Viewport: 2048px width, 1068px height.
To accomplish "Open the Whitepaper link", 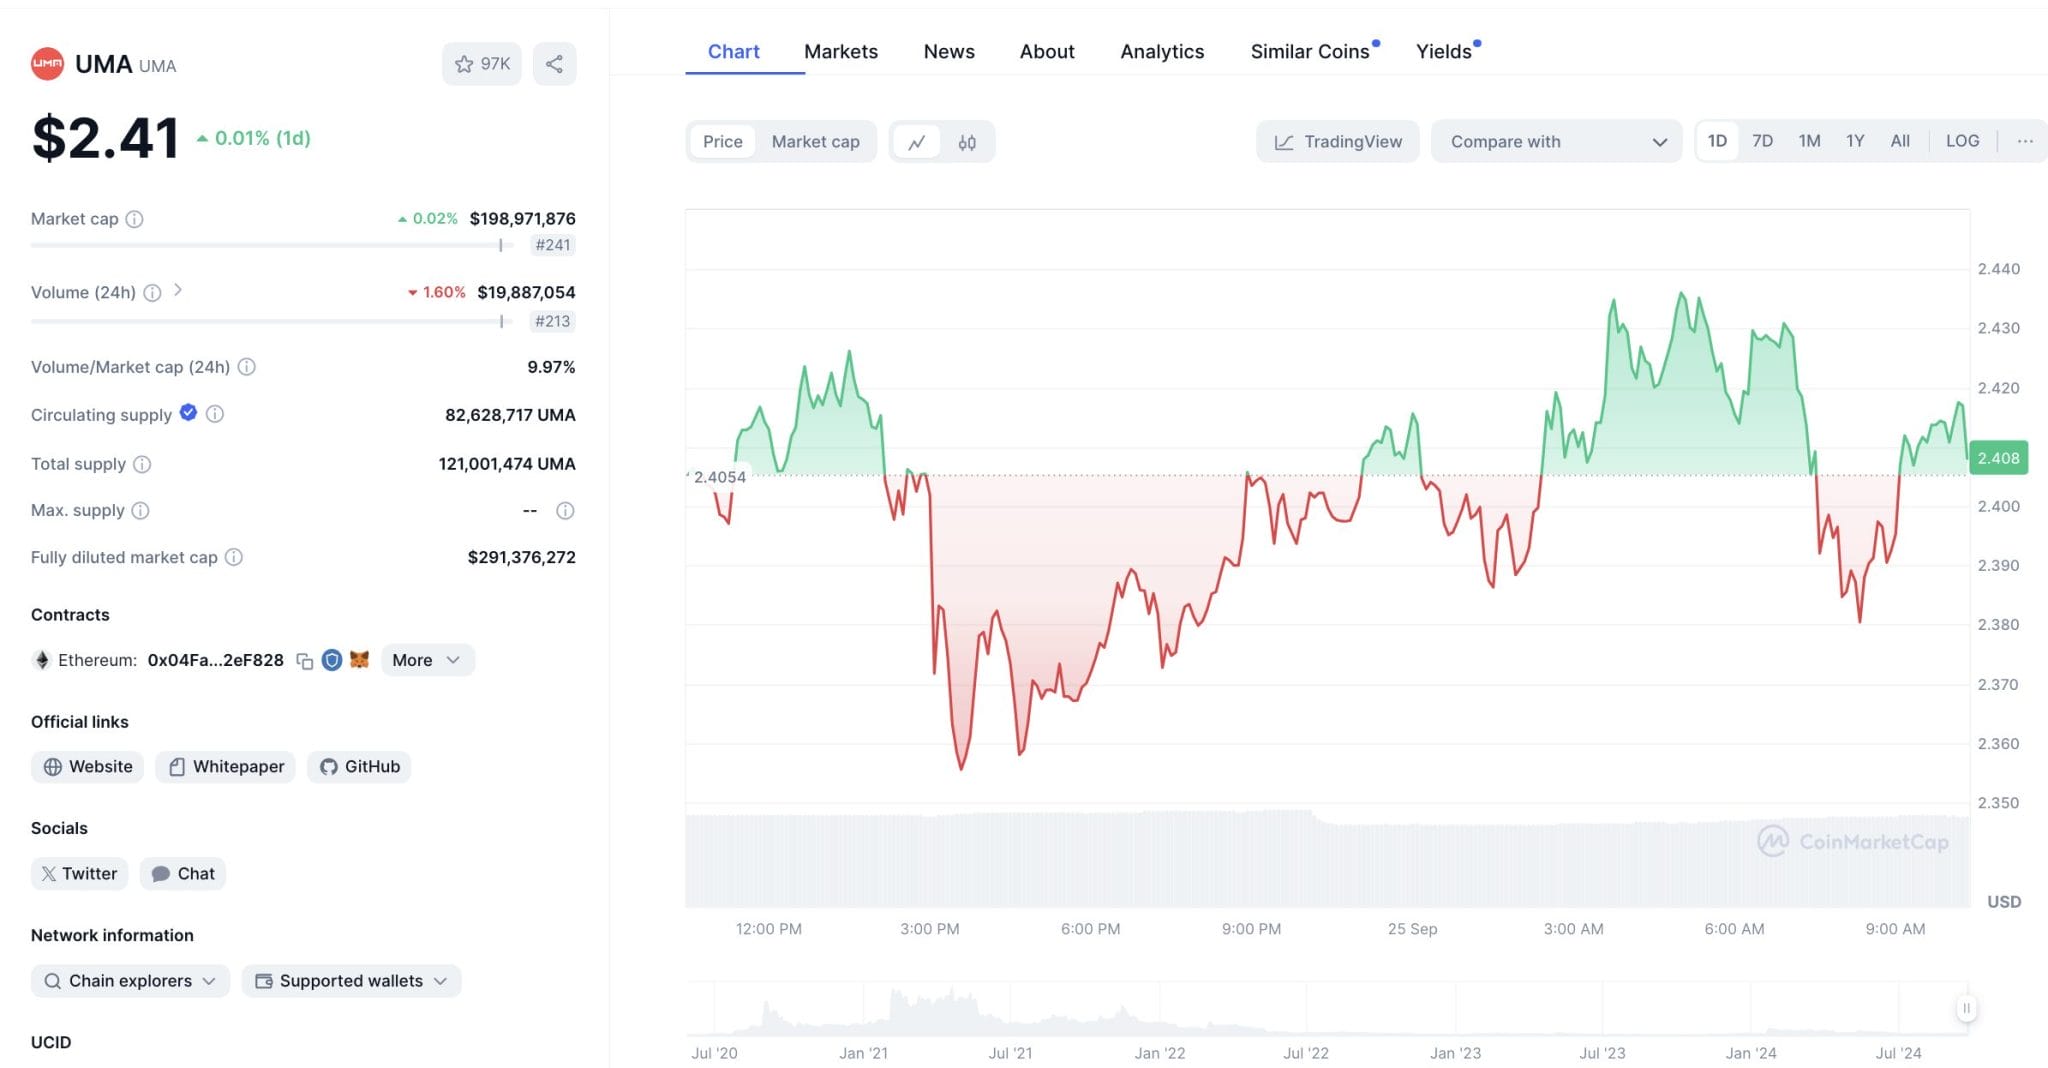I will (226, 767).
